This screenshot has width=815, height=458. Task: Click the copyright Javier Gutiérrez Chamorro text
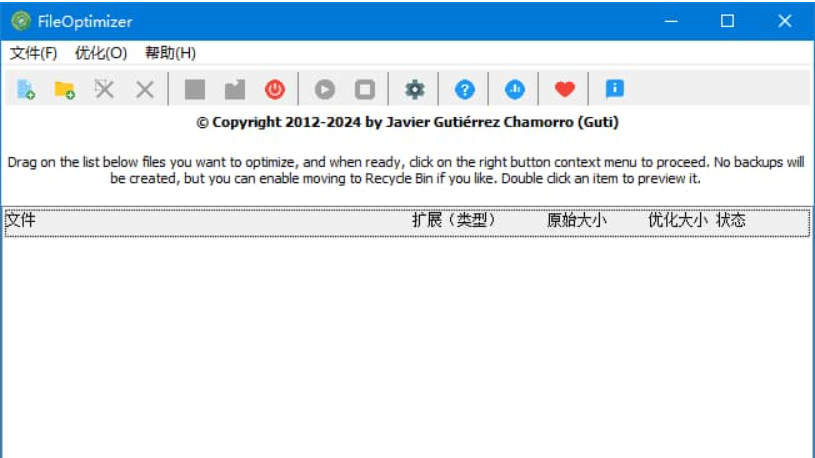click(408, 122)
